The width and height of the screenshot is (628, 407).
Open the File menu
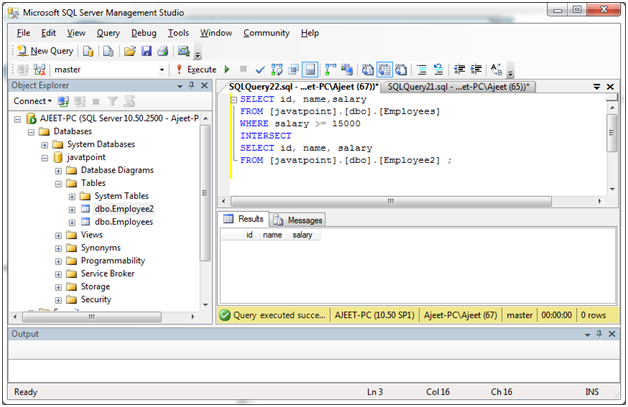[x=23, y=33]
